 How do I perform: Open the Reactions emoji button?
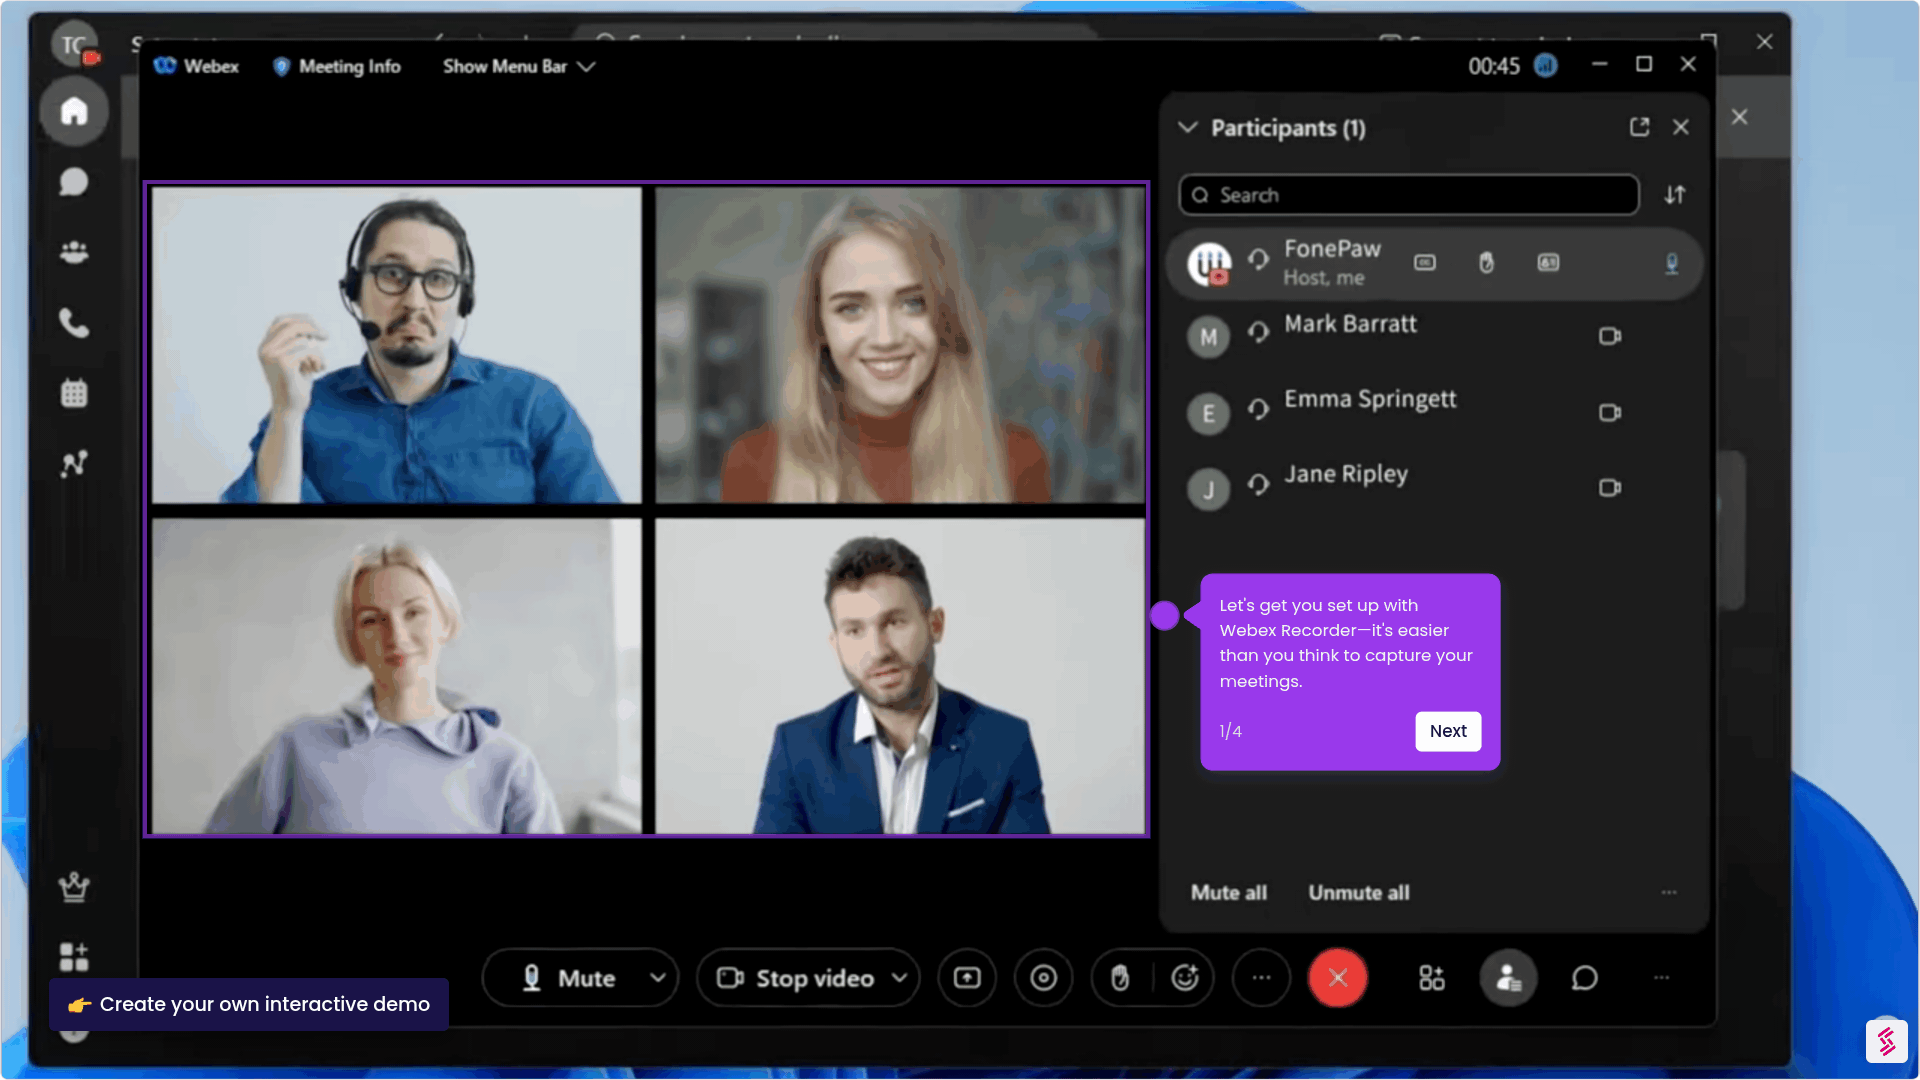tap(1185, 978)
